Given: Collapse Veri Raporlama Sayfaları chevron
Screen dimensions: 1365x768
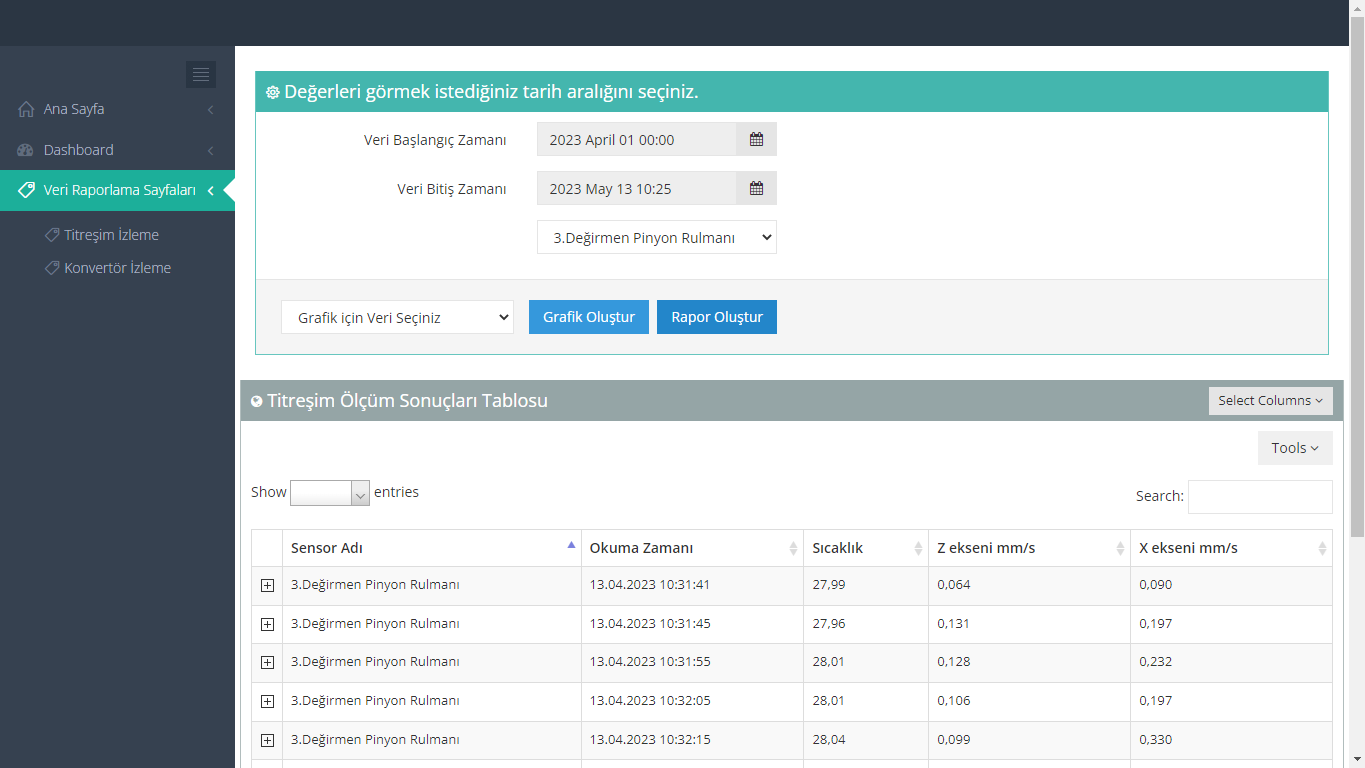Looking at the screenshot, I should (x=210, y=191).
